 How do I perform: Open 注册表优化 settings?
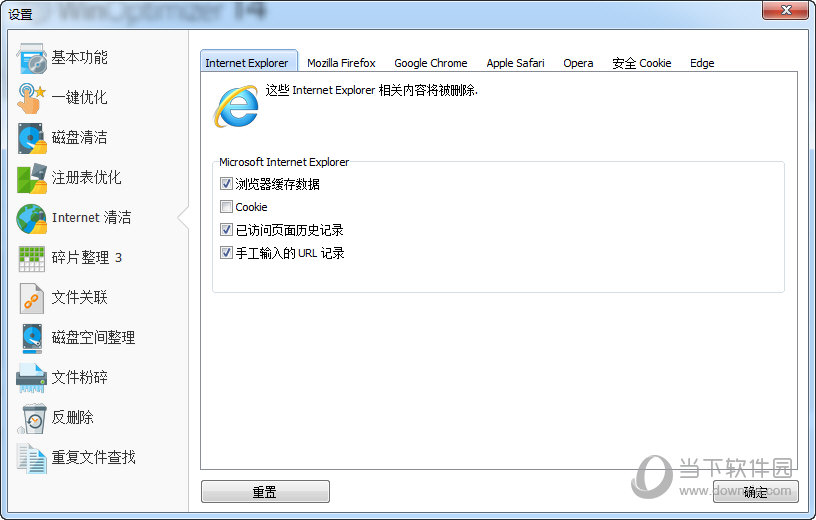pos(86,177)
